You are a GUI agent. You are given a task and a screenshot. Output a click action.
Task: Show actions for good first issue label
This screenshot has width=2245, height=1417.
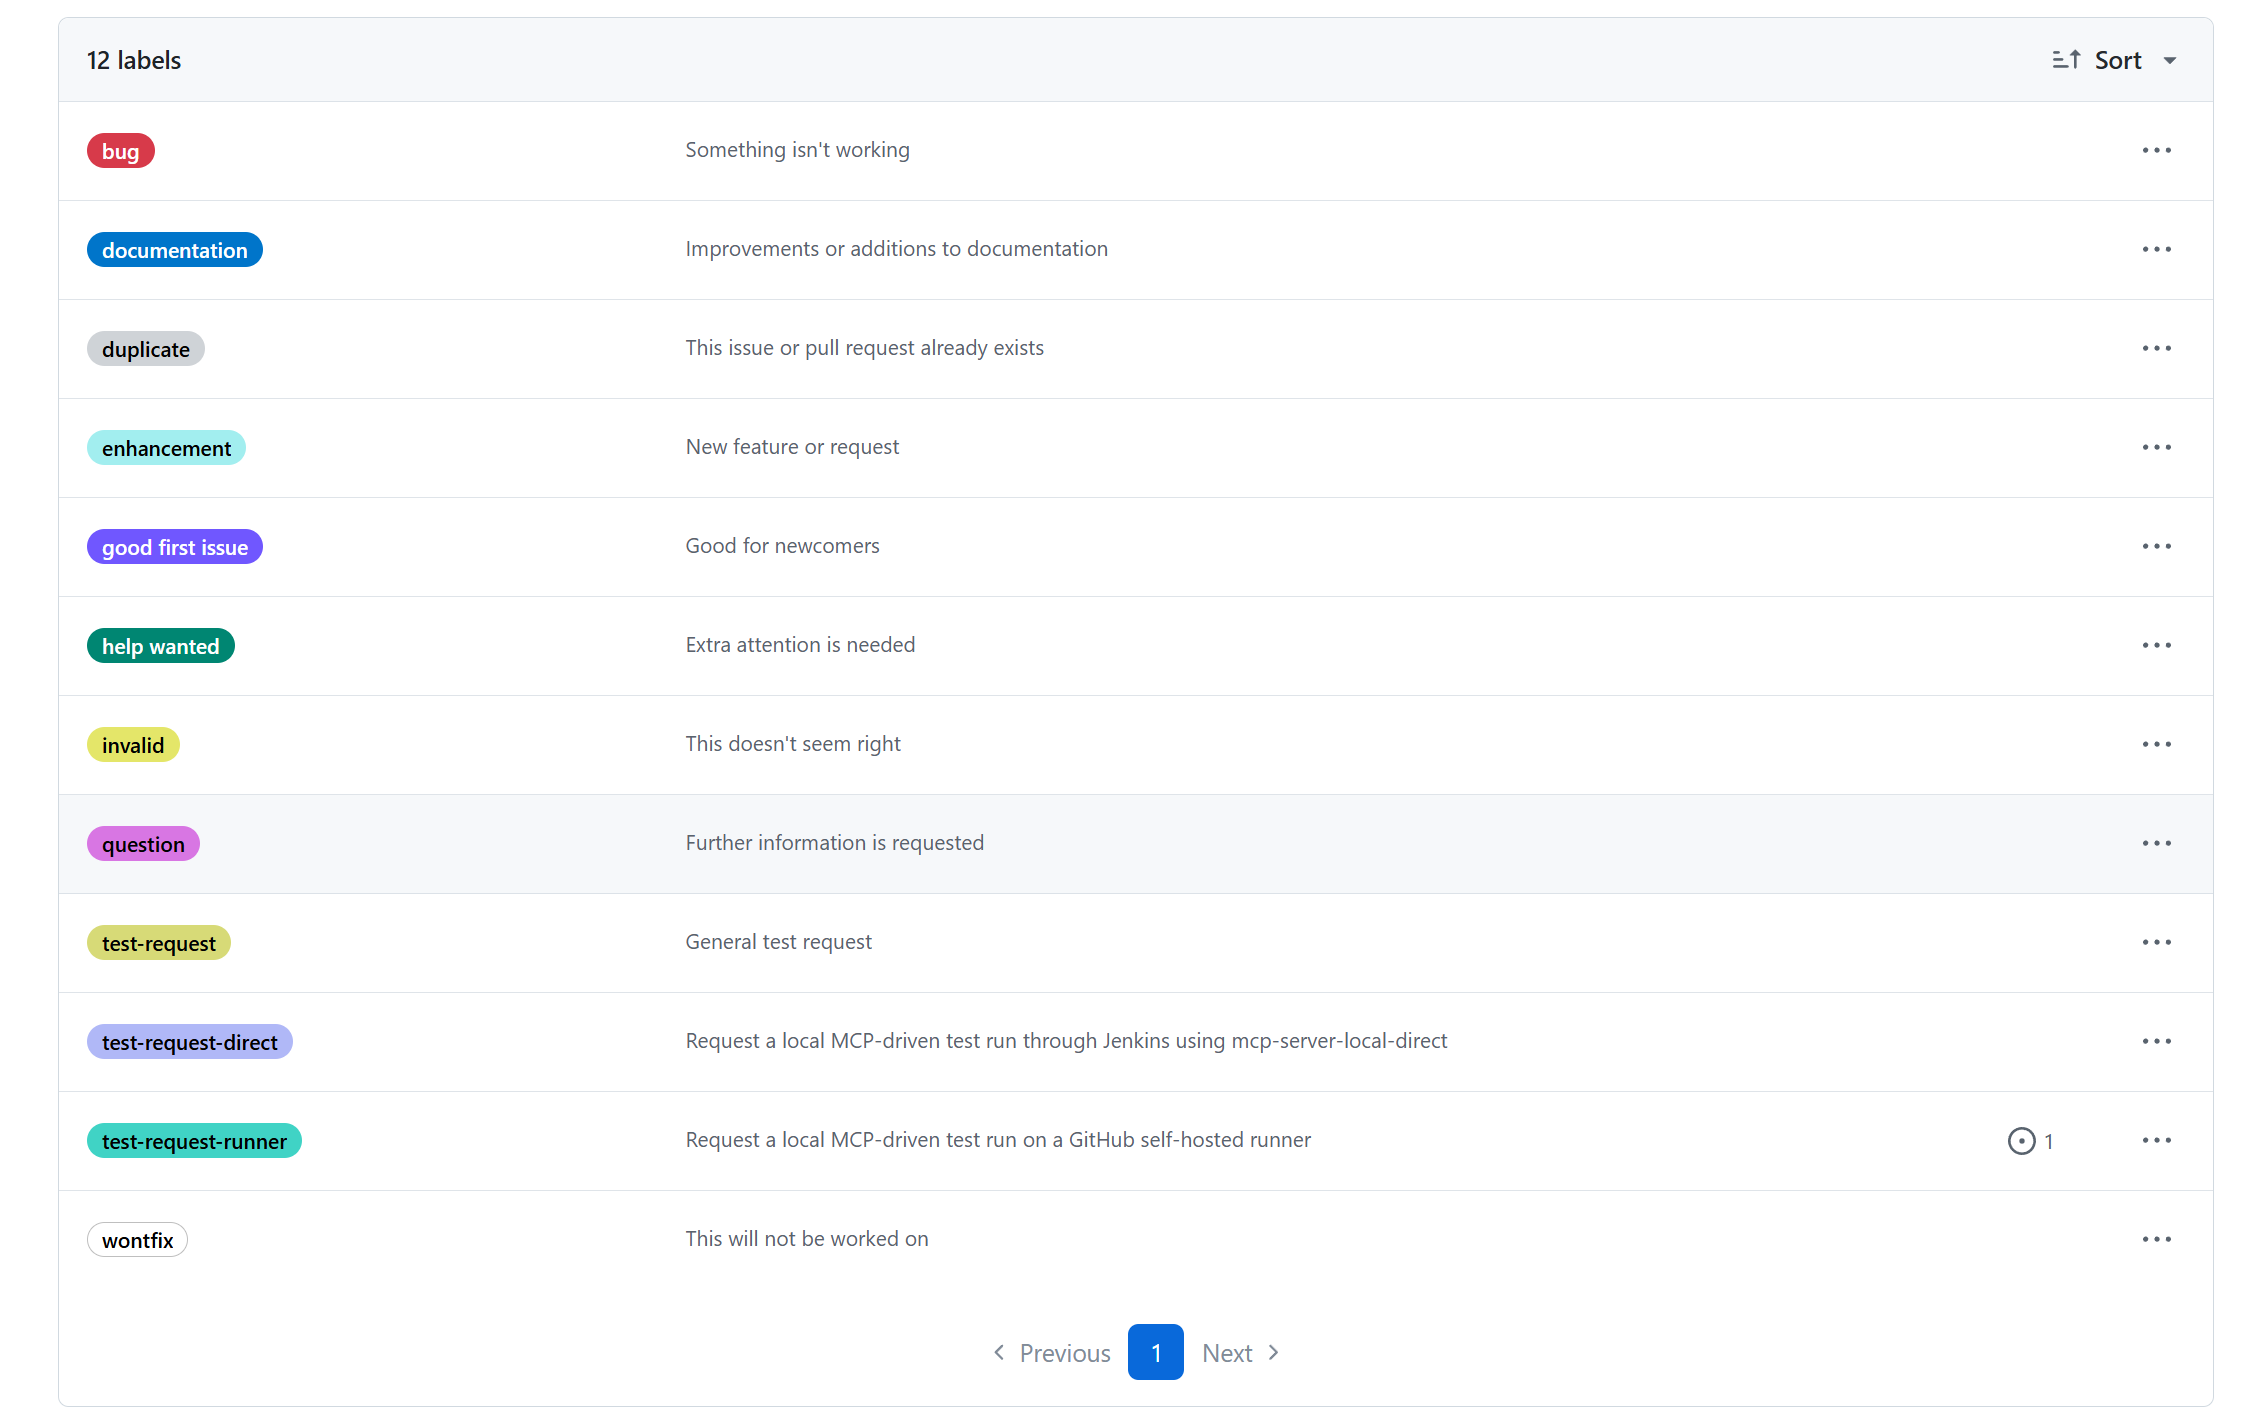(x=2156, y=546)
